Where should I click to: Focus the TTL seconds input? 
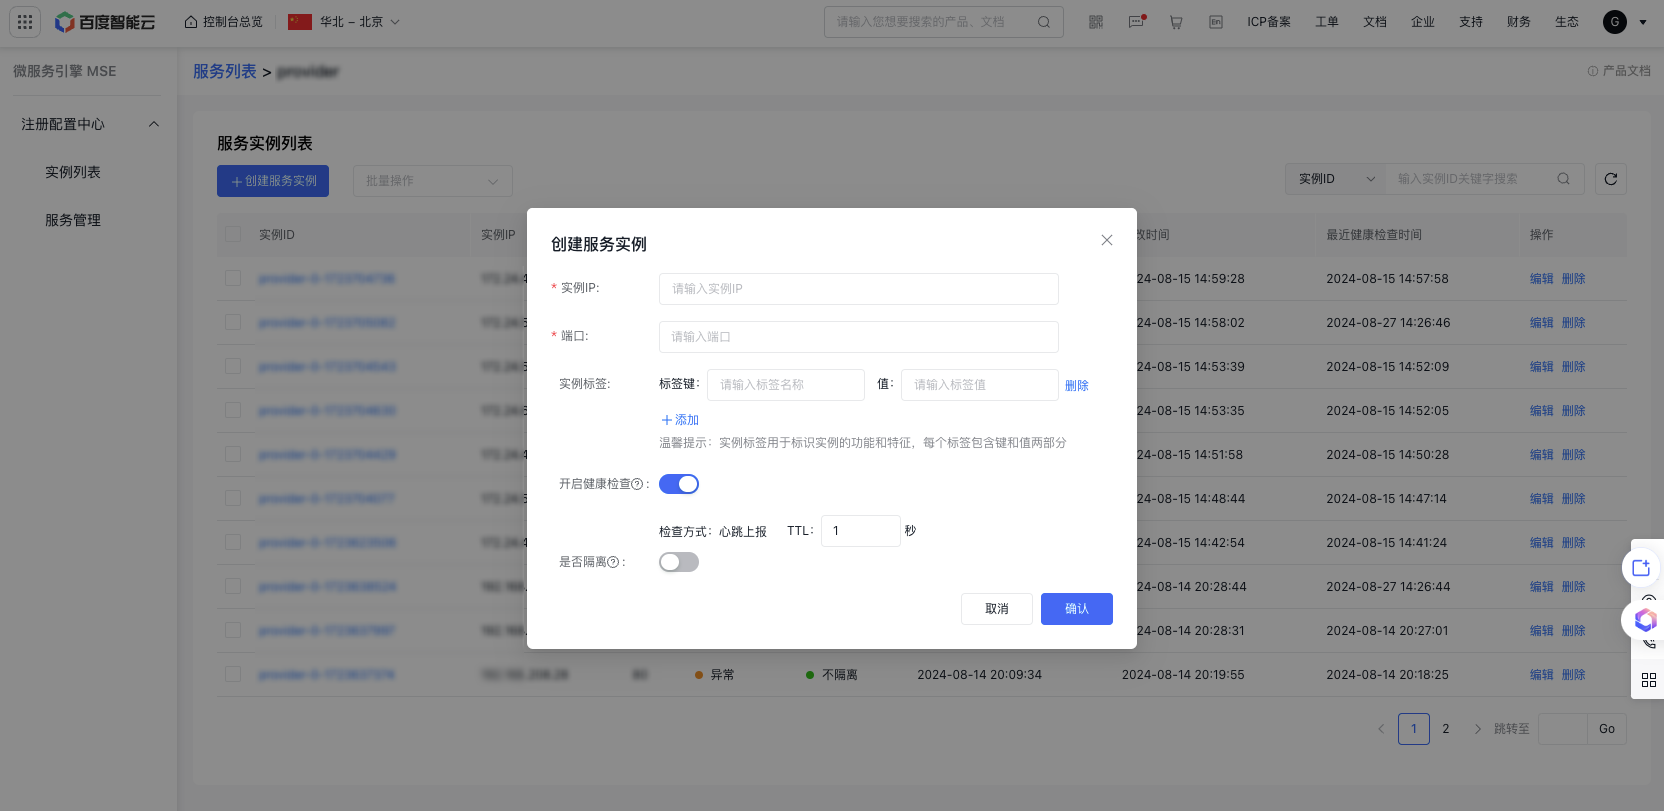pos(861,531)
